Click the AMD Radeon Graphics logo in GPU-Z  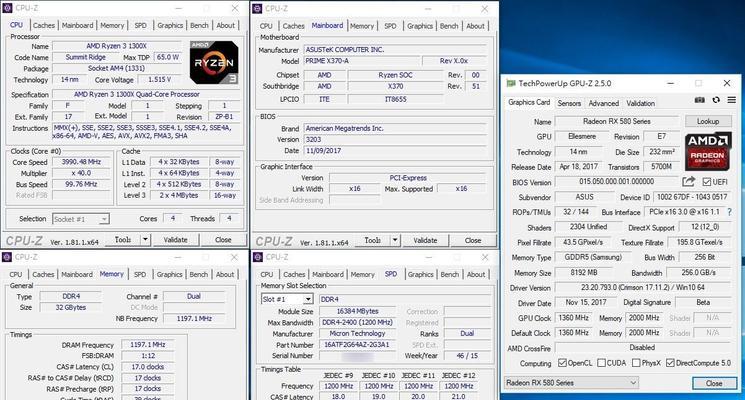[707, 152]
